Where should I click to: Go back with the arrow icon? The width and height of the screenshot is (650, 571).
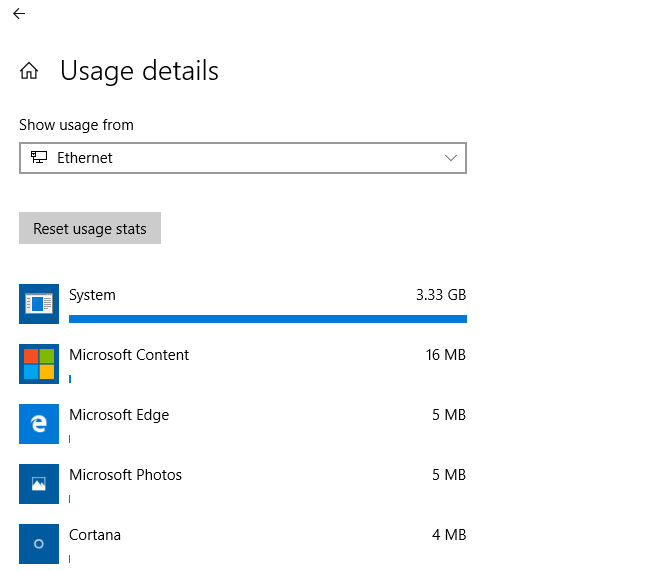[19, 14]
